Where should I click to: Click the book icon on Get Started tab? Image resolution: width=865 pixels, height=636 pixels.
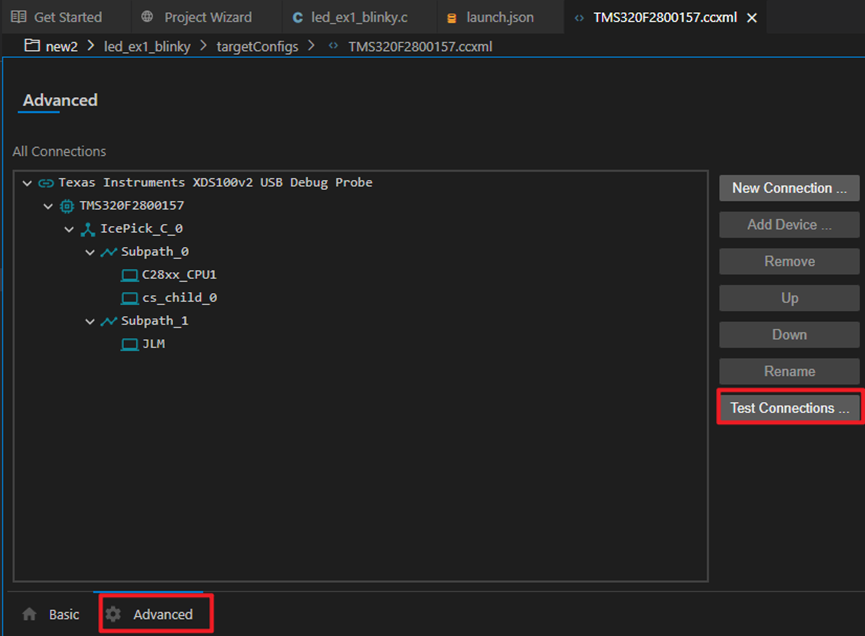coord(19,17)
